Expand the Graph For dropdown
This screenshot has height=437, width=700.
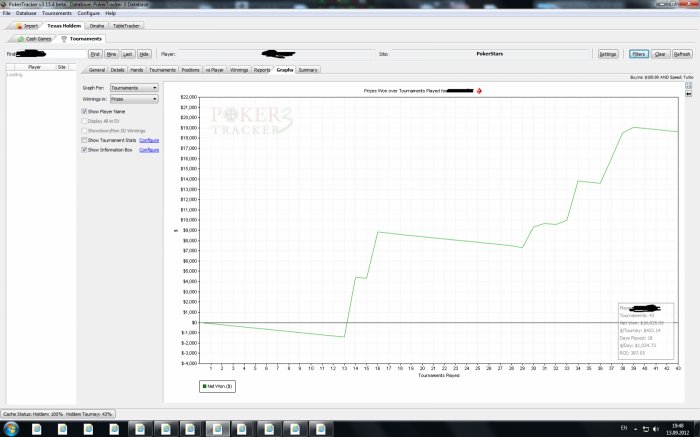(x=134, y=88)
